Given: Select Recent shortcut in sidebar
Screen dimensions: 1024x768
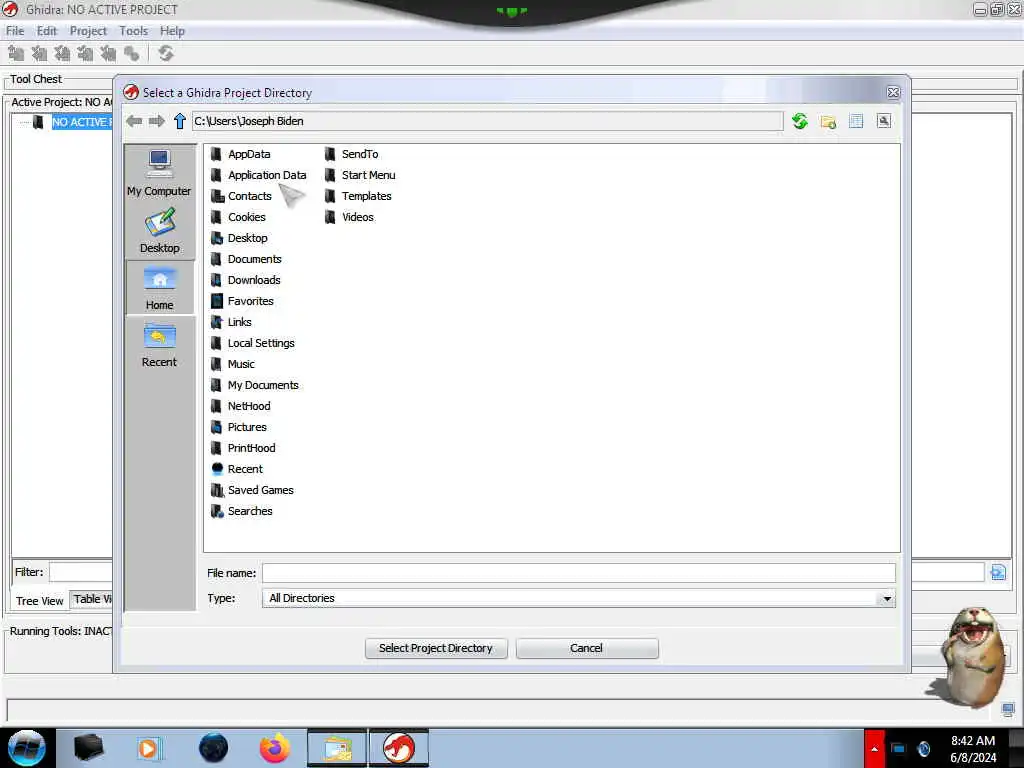Looking at the screenshot, I should pyautogui.click(x=159, y=345).
